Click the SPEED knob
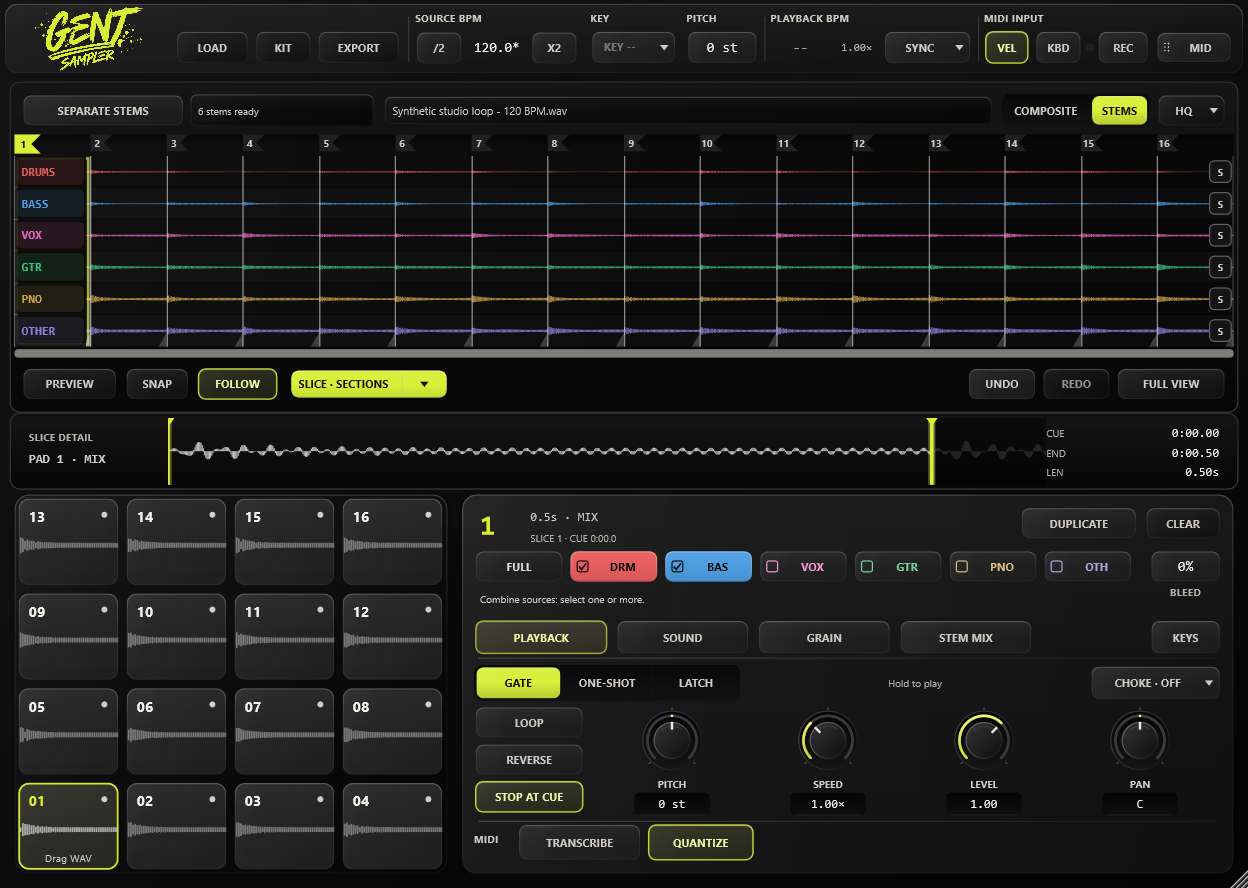1248x888 pixels. click(828, 740)
